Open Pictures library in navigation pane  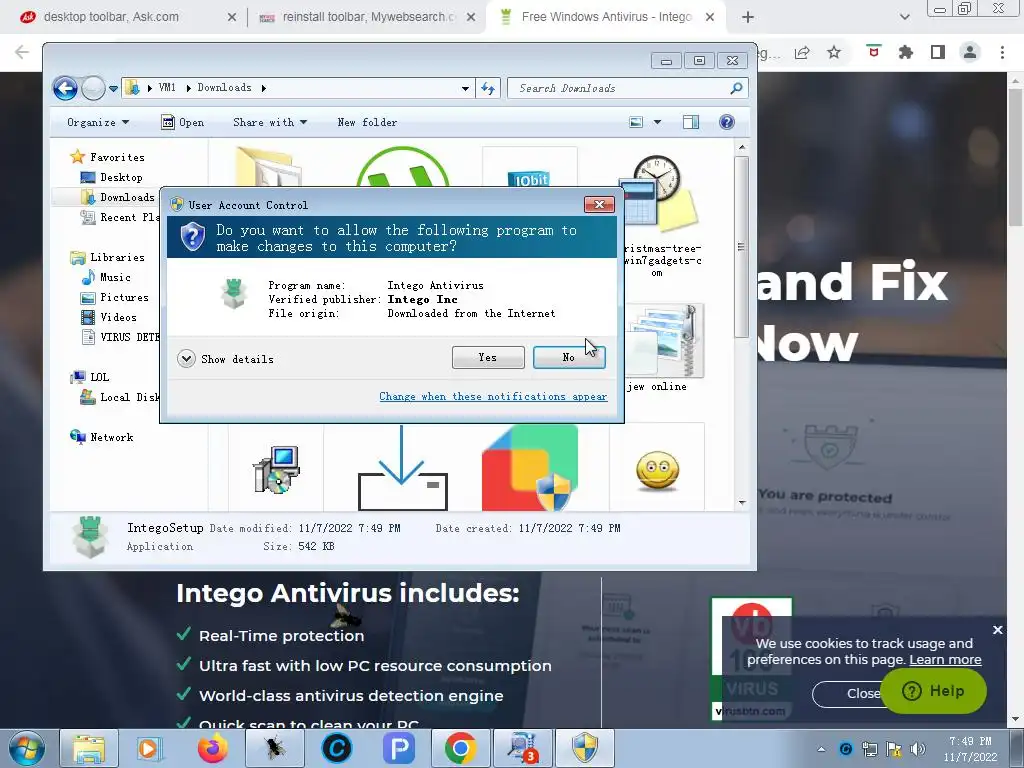[114, 297]
